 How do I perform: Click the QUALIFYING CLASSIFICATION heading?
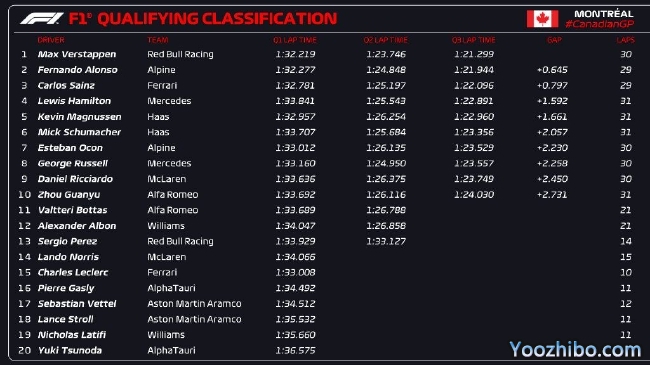(217, 19)
